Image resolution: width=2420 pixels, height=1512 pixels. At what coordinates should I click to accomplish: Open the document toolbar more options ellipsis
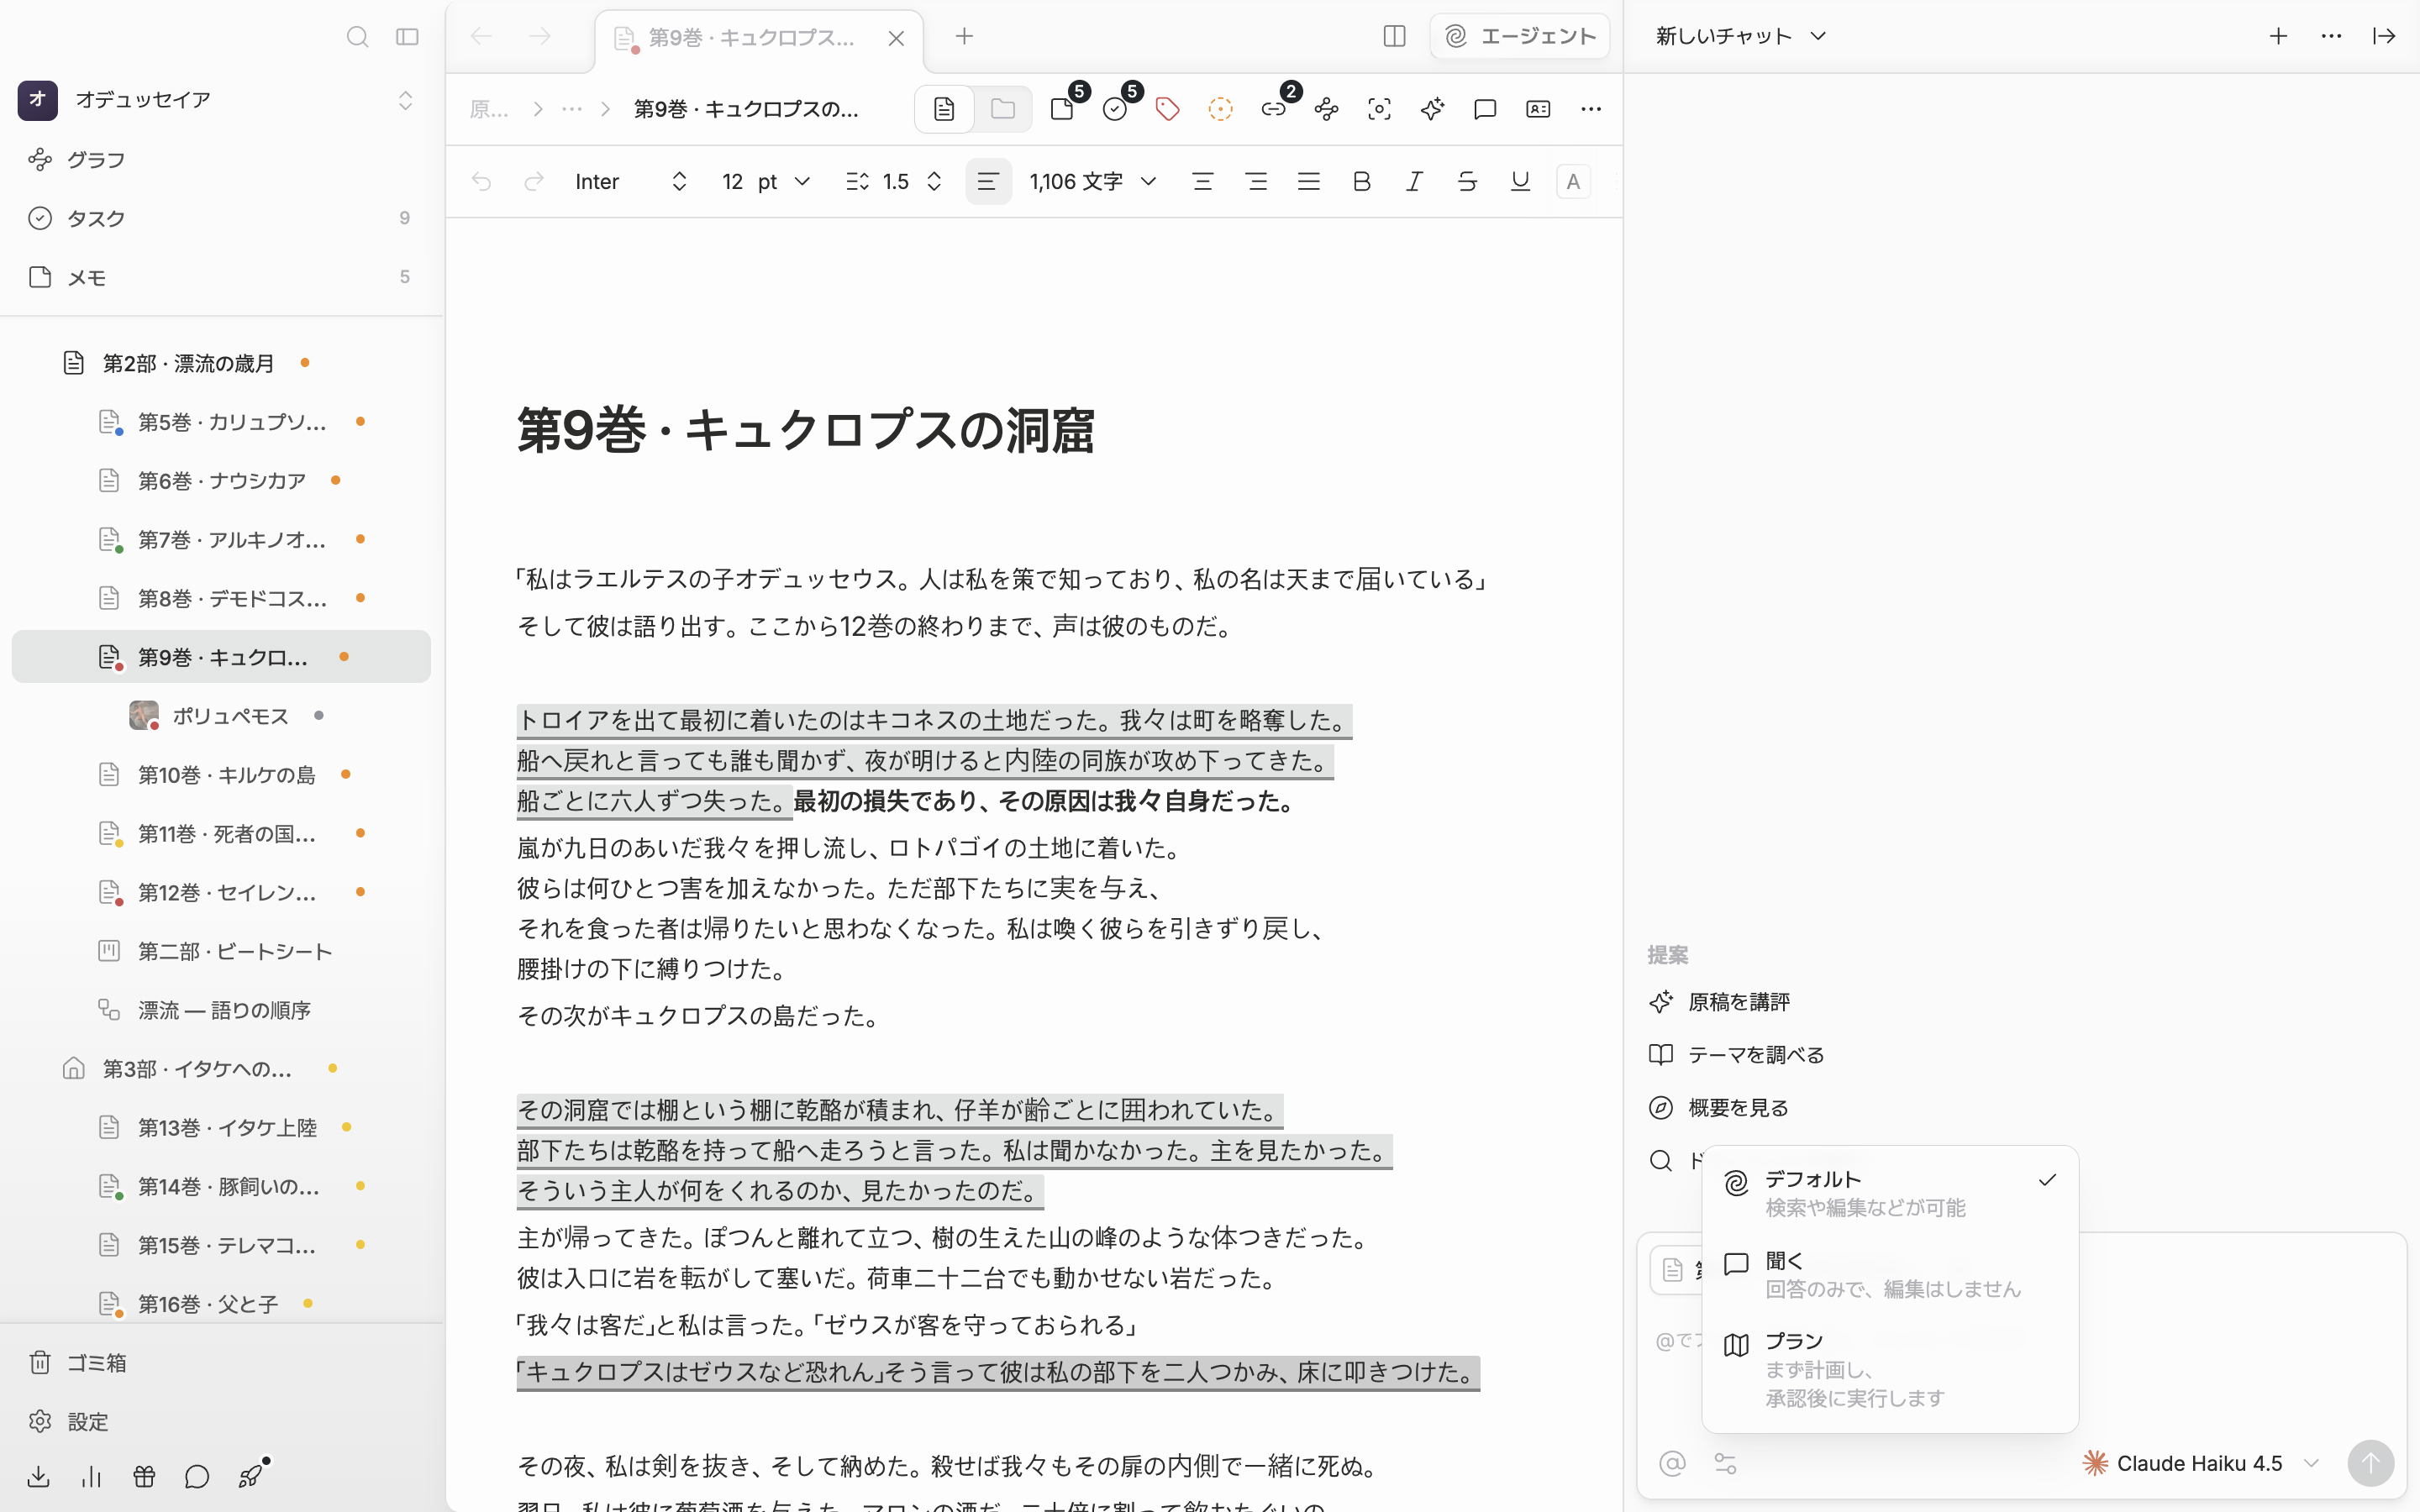(x=1591, y=109)
